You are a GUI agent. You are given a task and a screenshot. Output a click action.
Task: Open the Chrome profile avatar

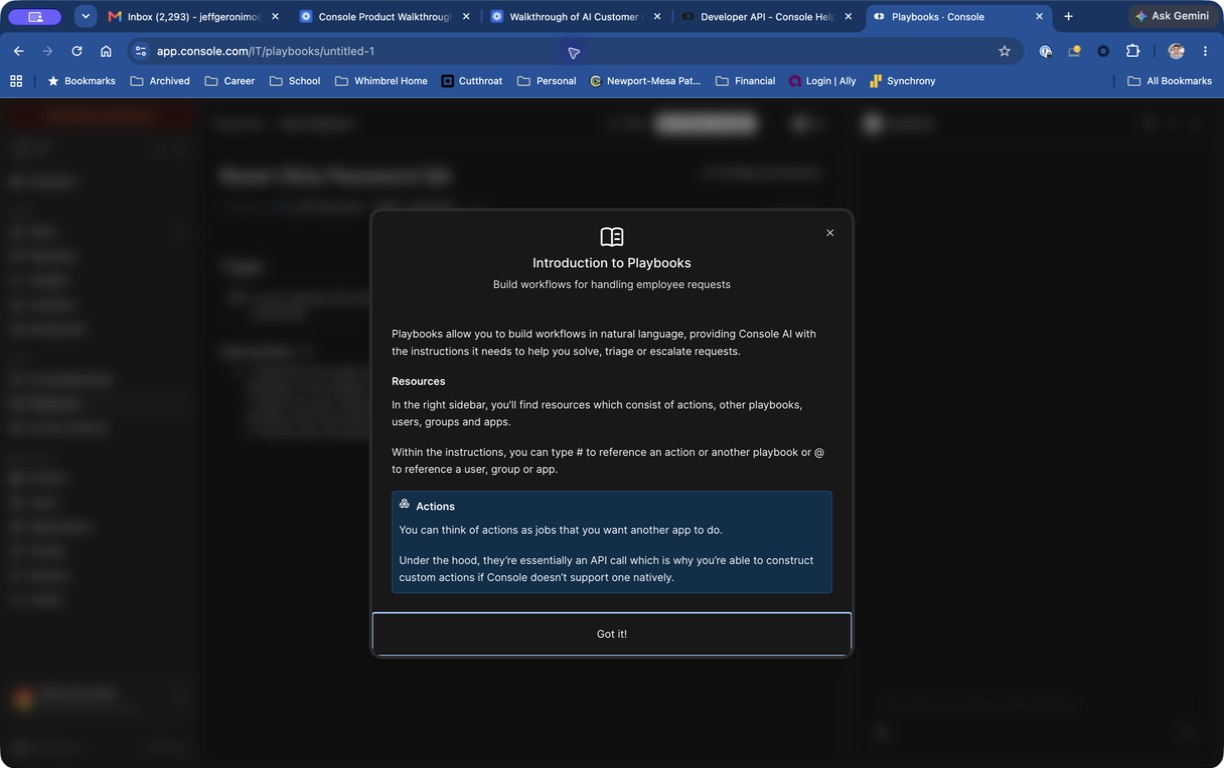point(1176,51)
